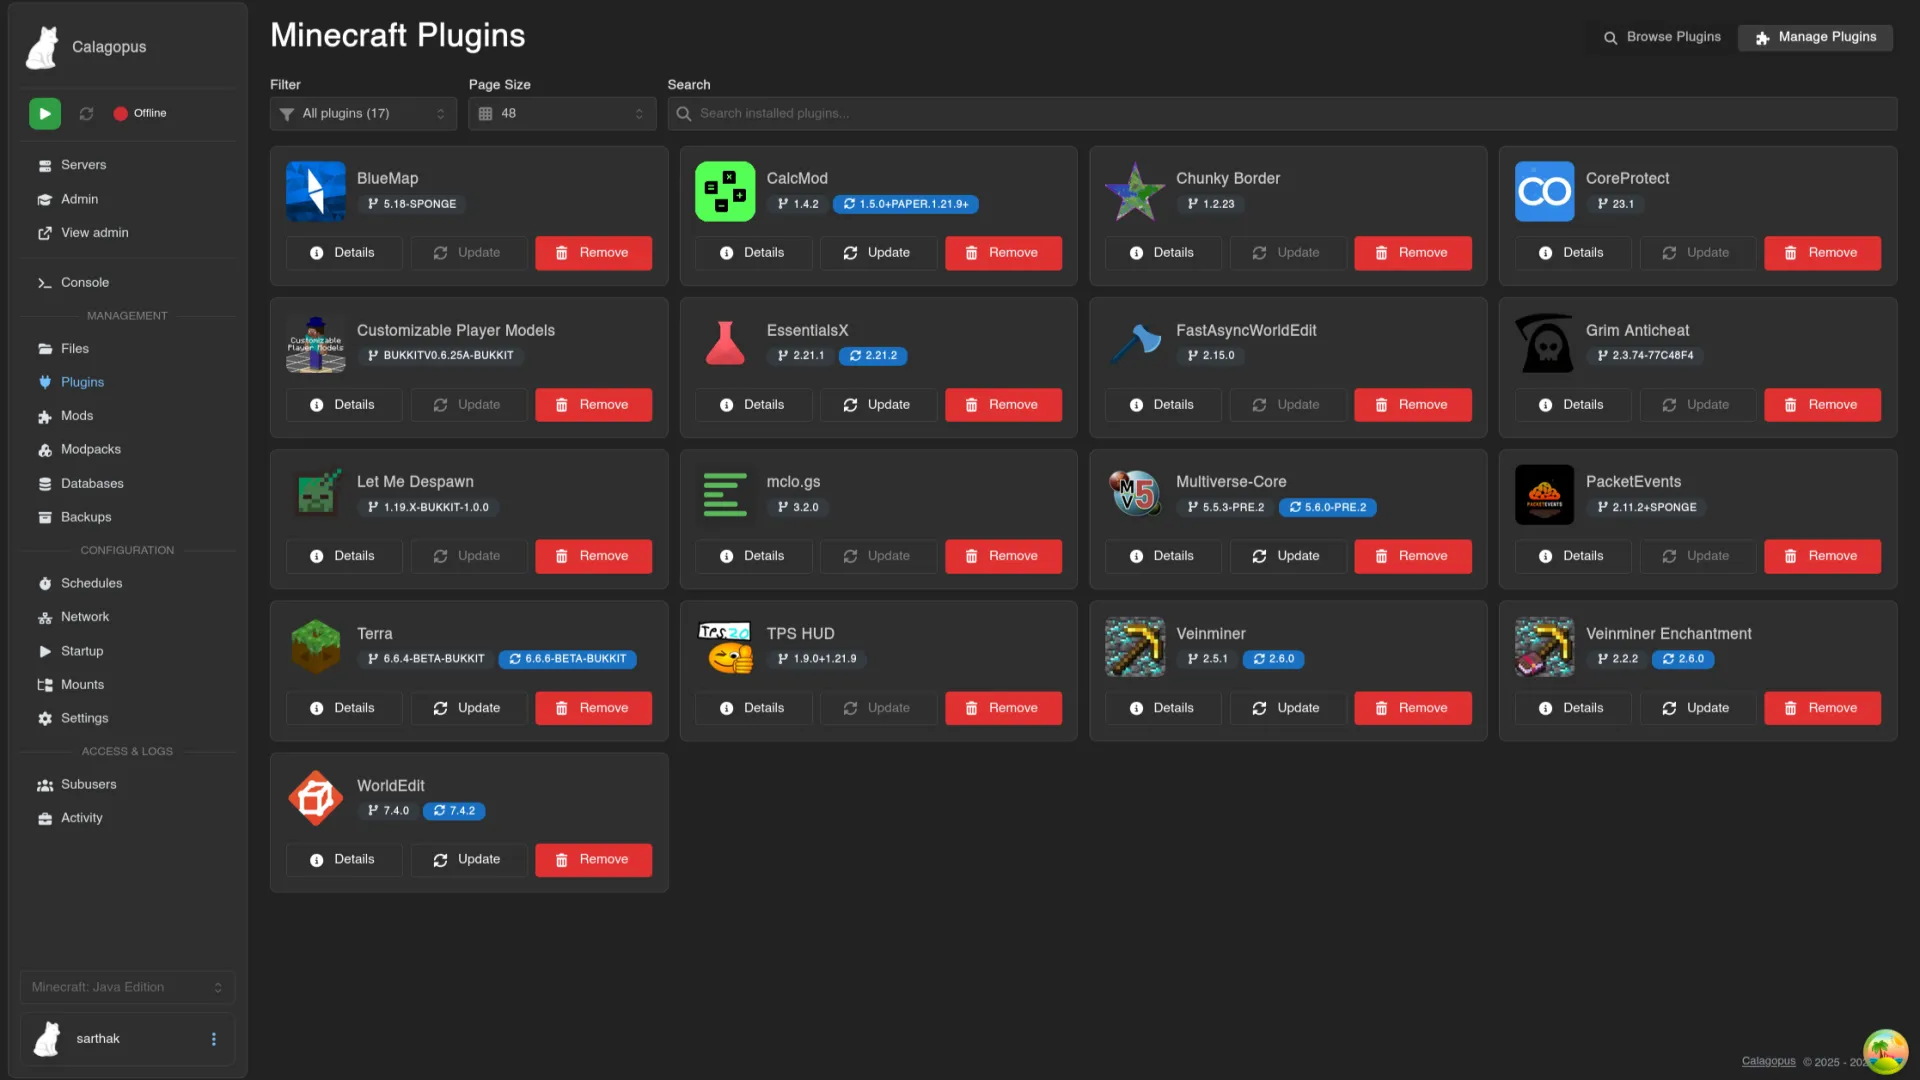Screen dimensions: 1920x1080
Task: Remove the Terra plugin
Action: click(x=593, y=708)
